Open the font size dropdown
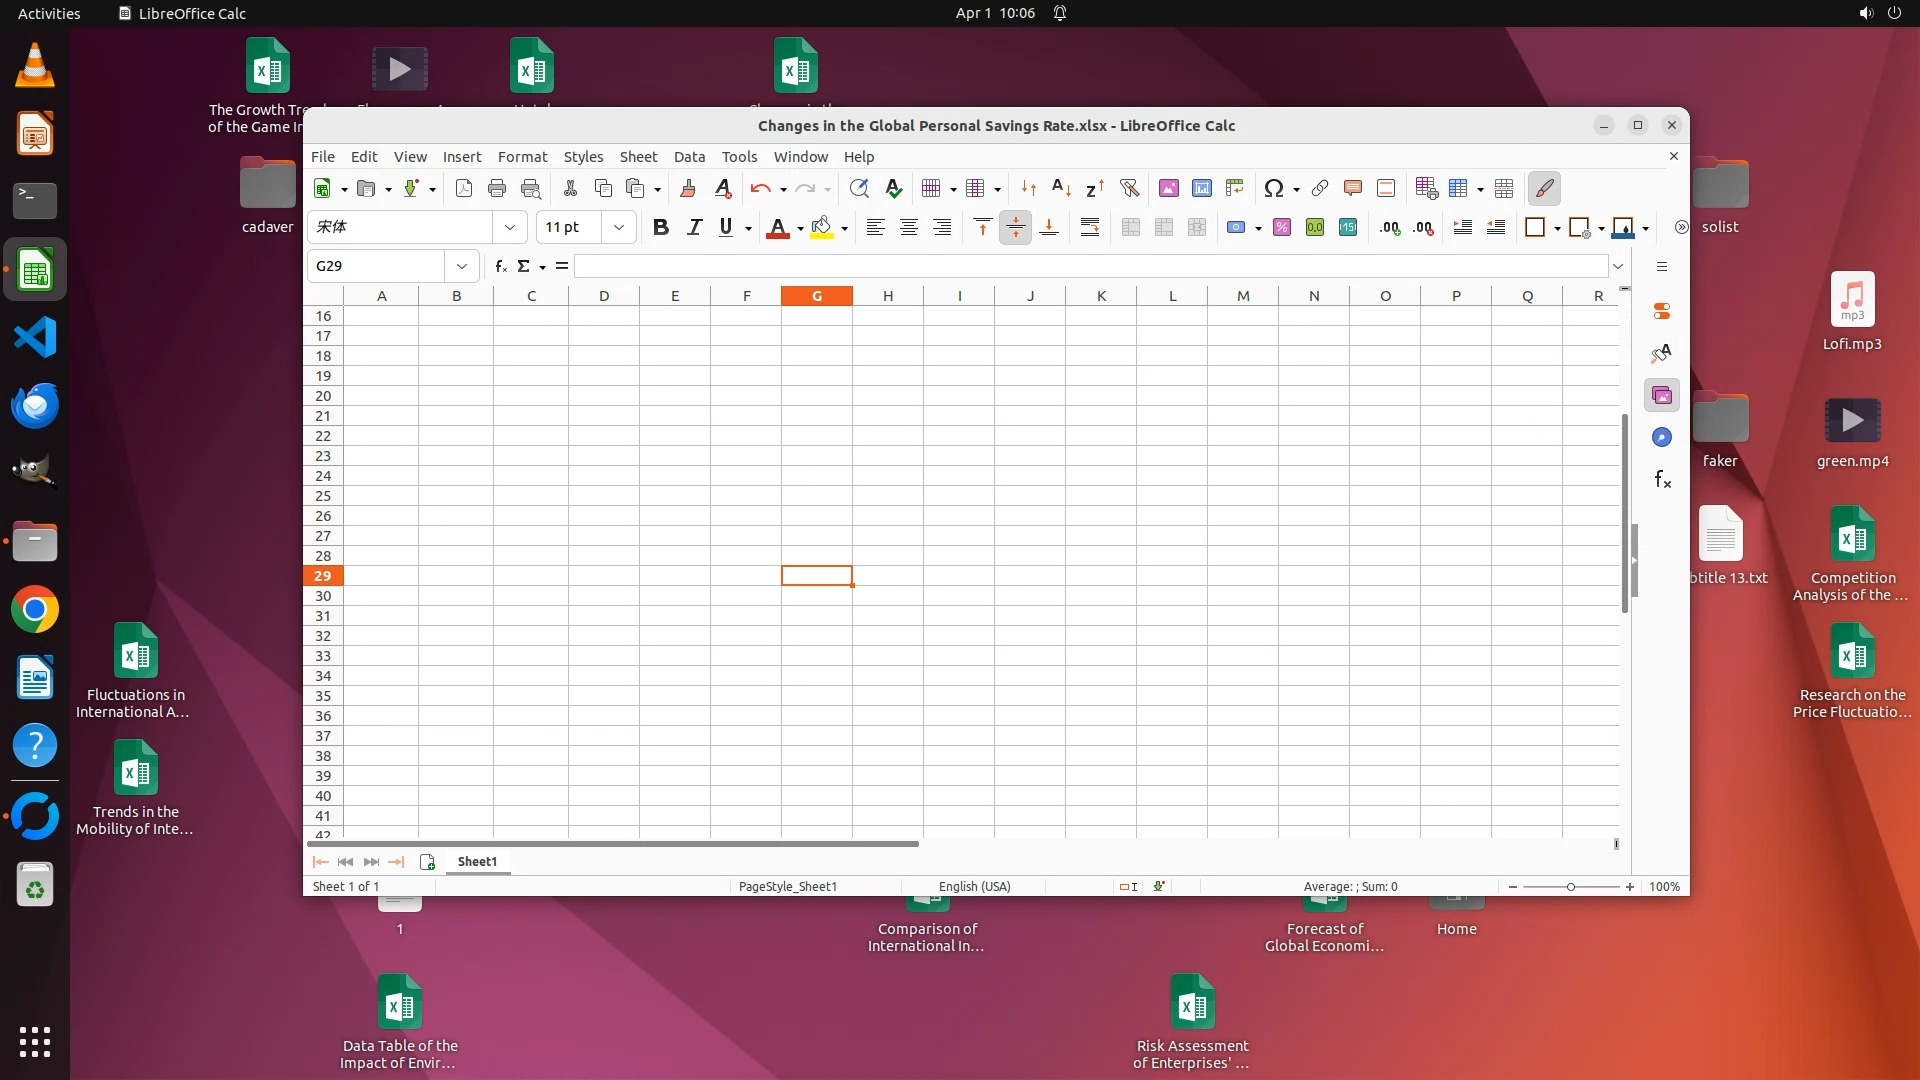The height and width of the screenshot is (1080, 1920). pos(619,227)
